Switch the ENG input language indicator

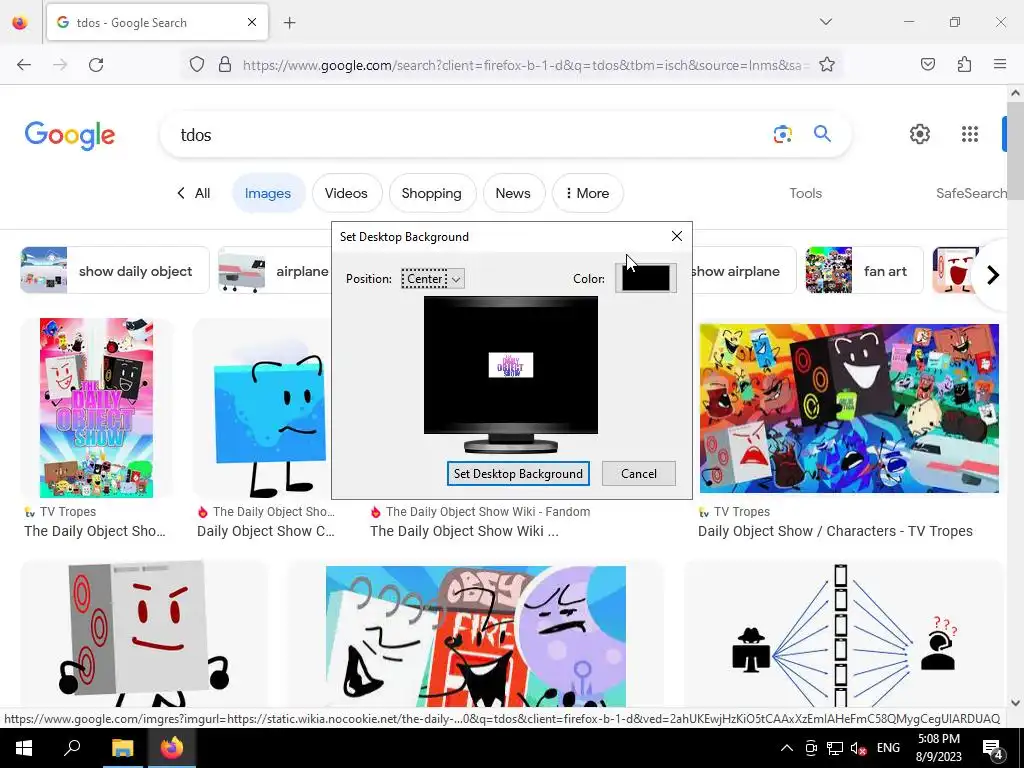tap(888, 748)
